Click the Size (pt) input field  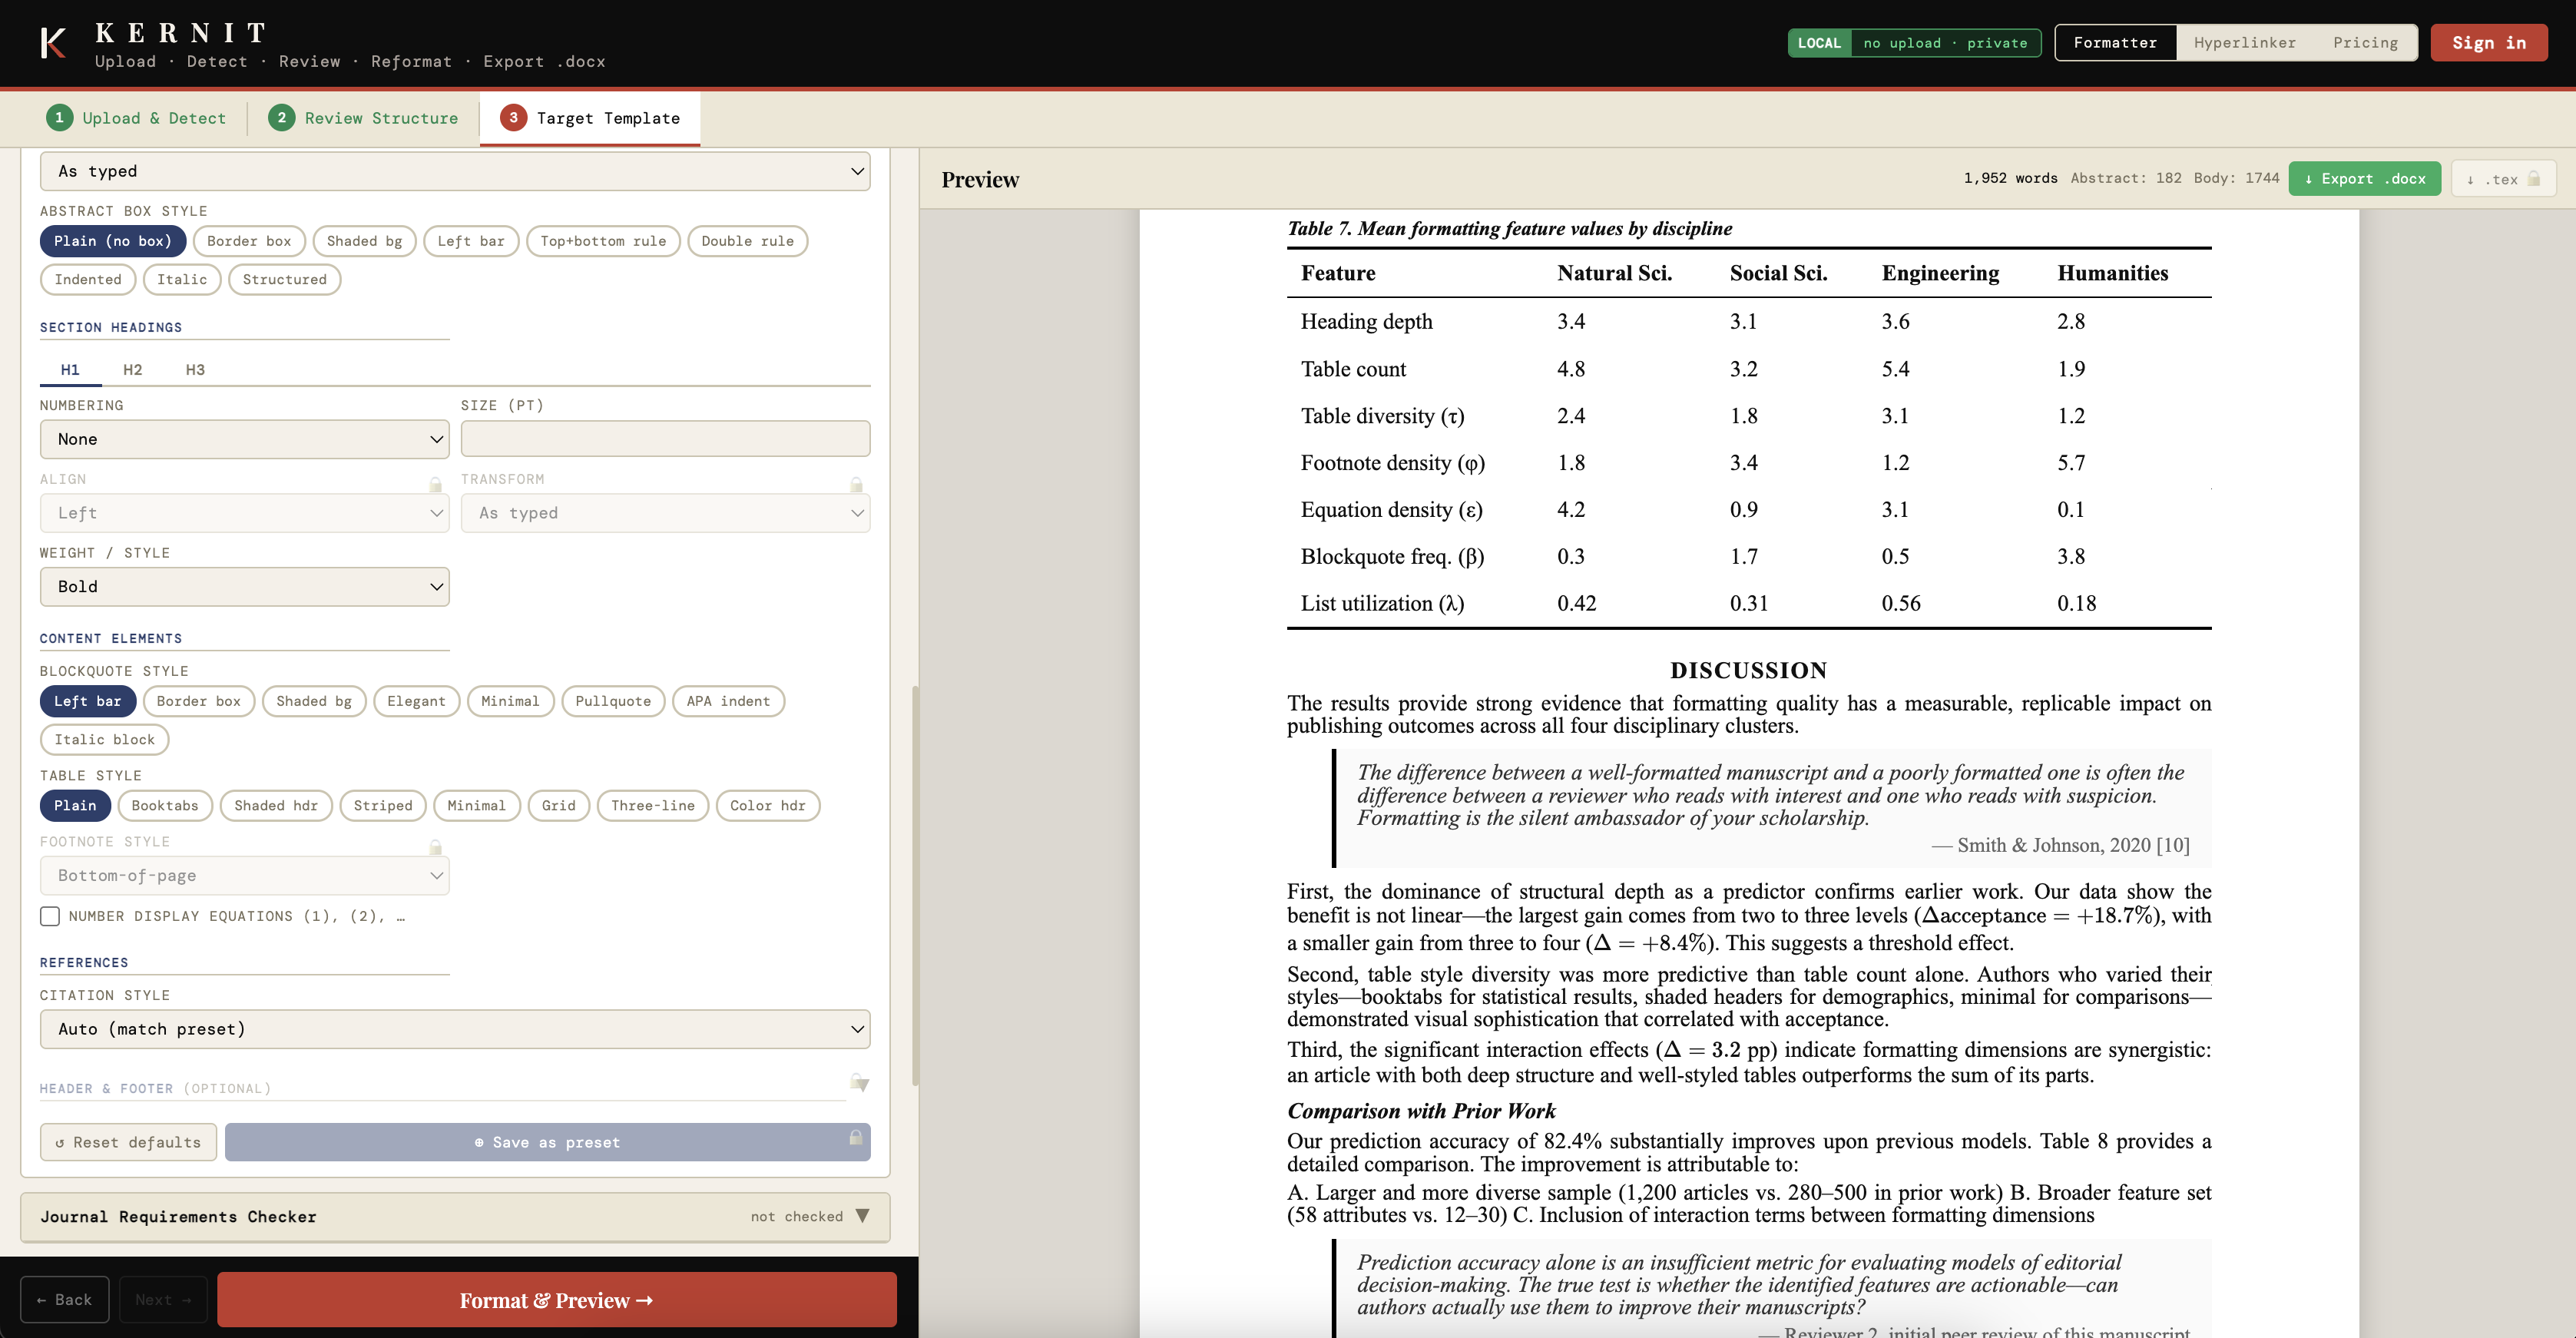pos(665,439)
